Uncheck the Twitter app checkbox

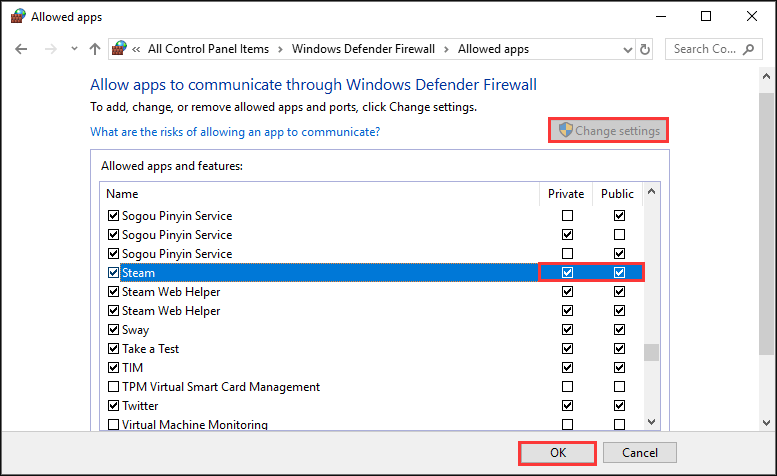(113, 406)
